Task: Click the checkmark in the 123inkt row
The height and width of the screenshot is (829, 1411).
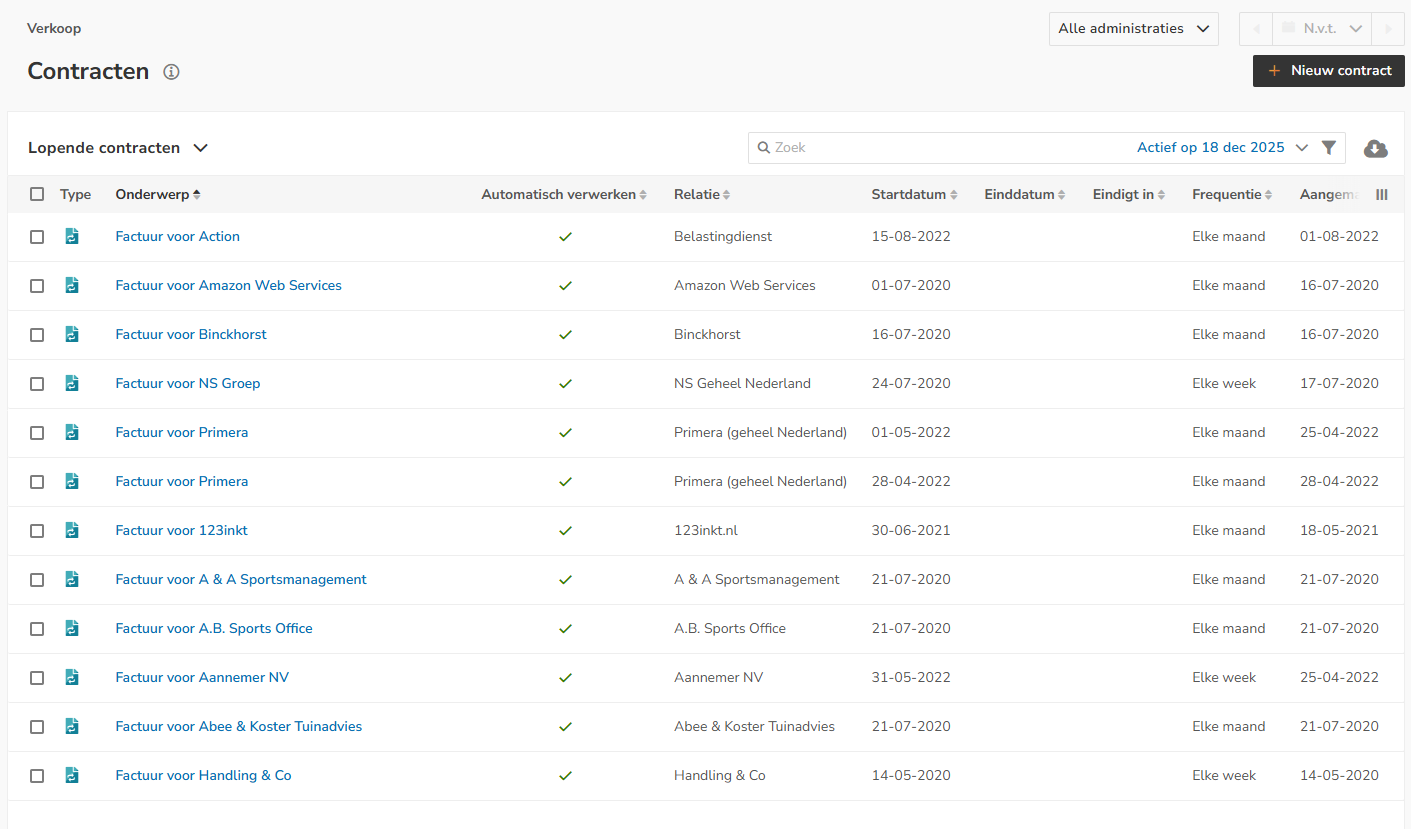Action: pyautogui.click(x=565, y=531)
